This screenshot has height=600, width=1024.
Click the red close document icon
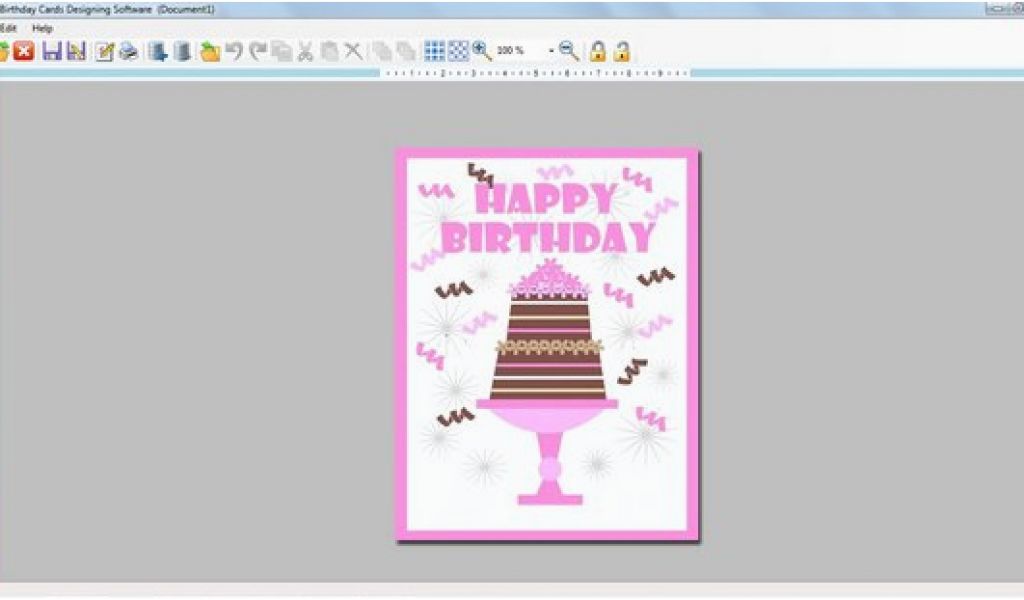pos(24,51)
